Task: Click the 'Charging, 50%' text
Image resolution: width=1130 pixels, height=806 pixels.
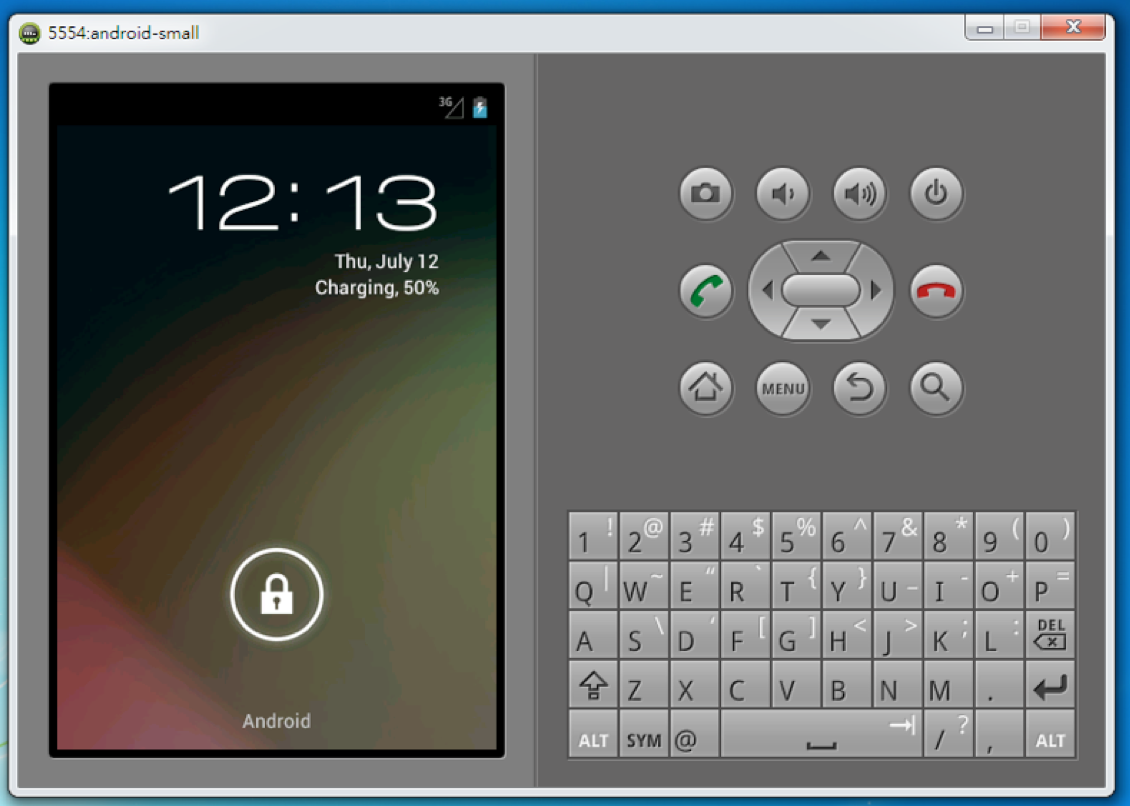Action: click(x=377, y=288)
